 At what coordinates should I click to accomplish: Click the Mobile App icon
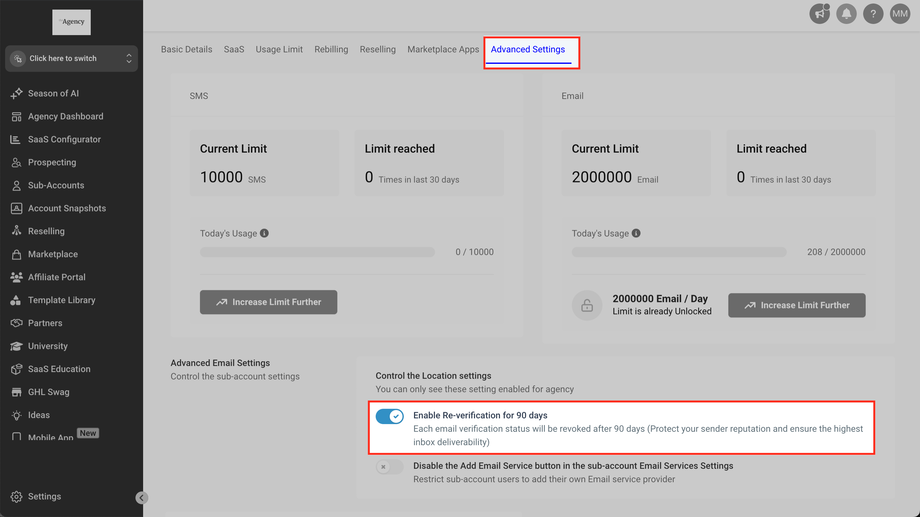pos(16,437)
